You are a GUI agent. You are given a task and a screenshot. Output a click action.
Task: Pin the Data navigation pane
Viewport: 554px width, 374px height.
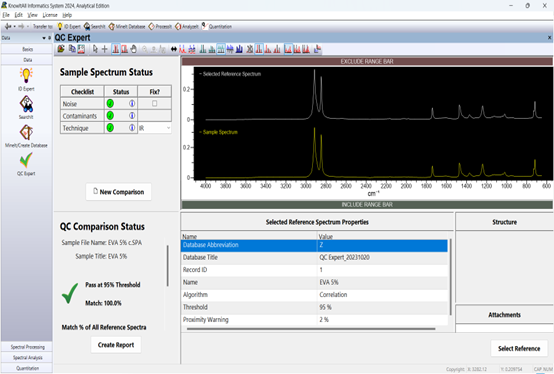(x=49, y=38)
